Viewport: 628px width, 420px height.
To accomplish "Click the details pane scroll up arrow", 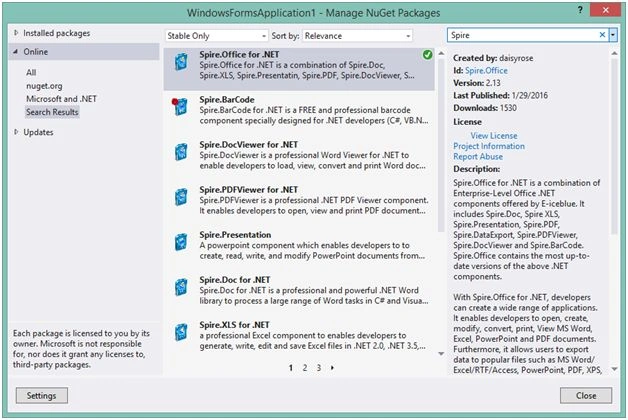I will [x=614, y=53].
